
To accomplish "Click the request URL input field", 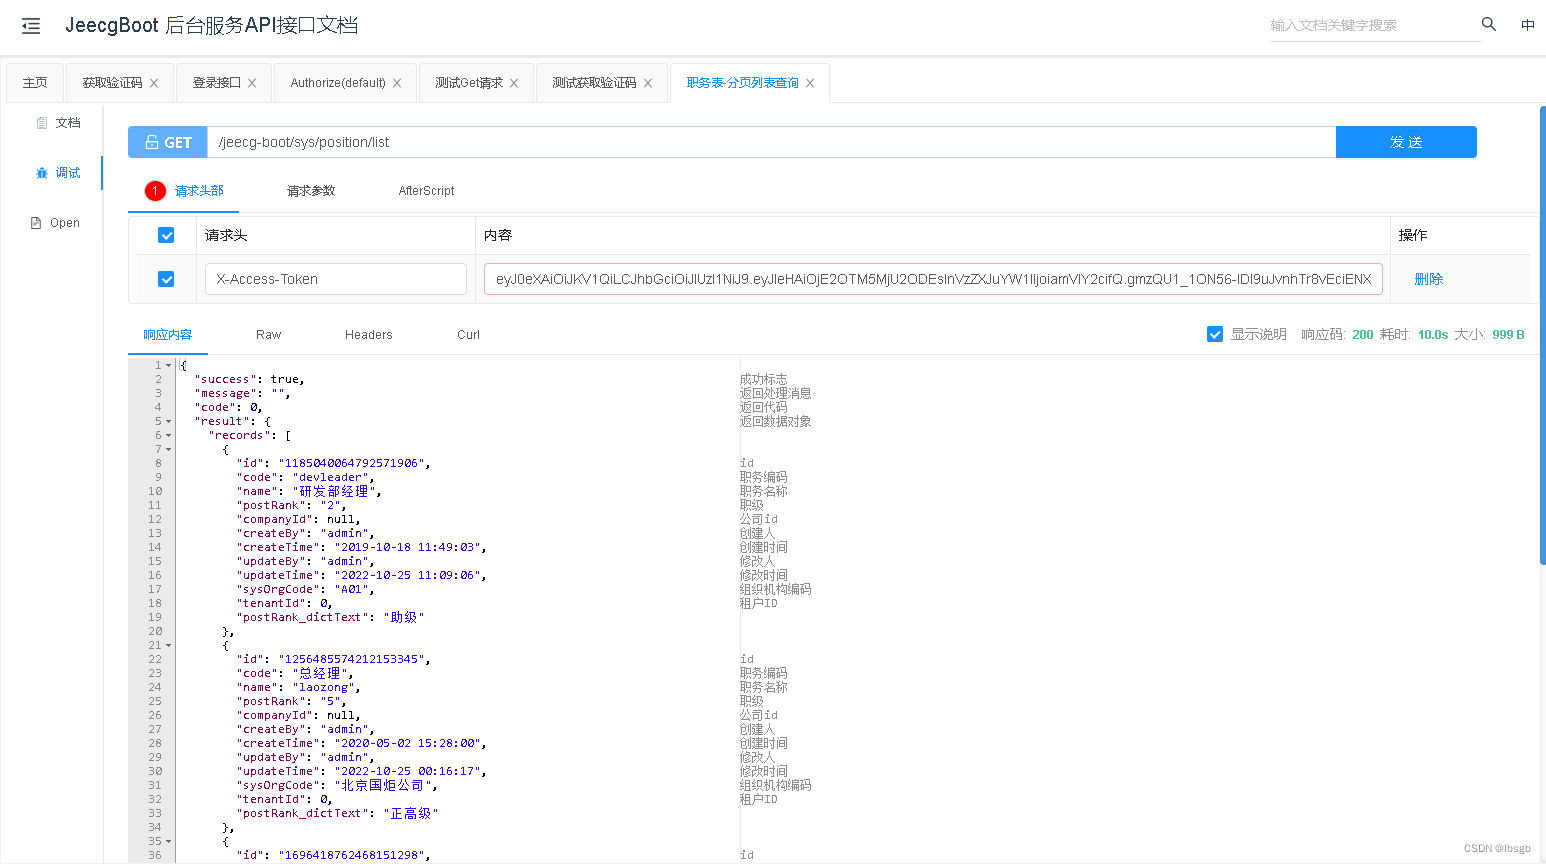I will point(770,141).
